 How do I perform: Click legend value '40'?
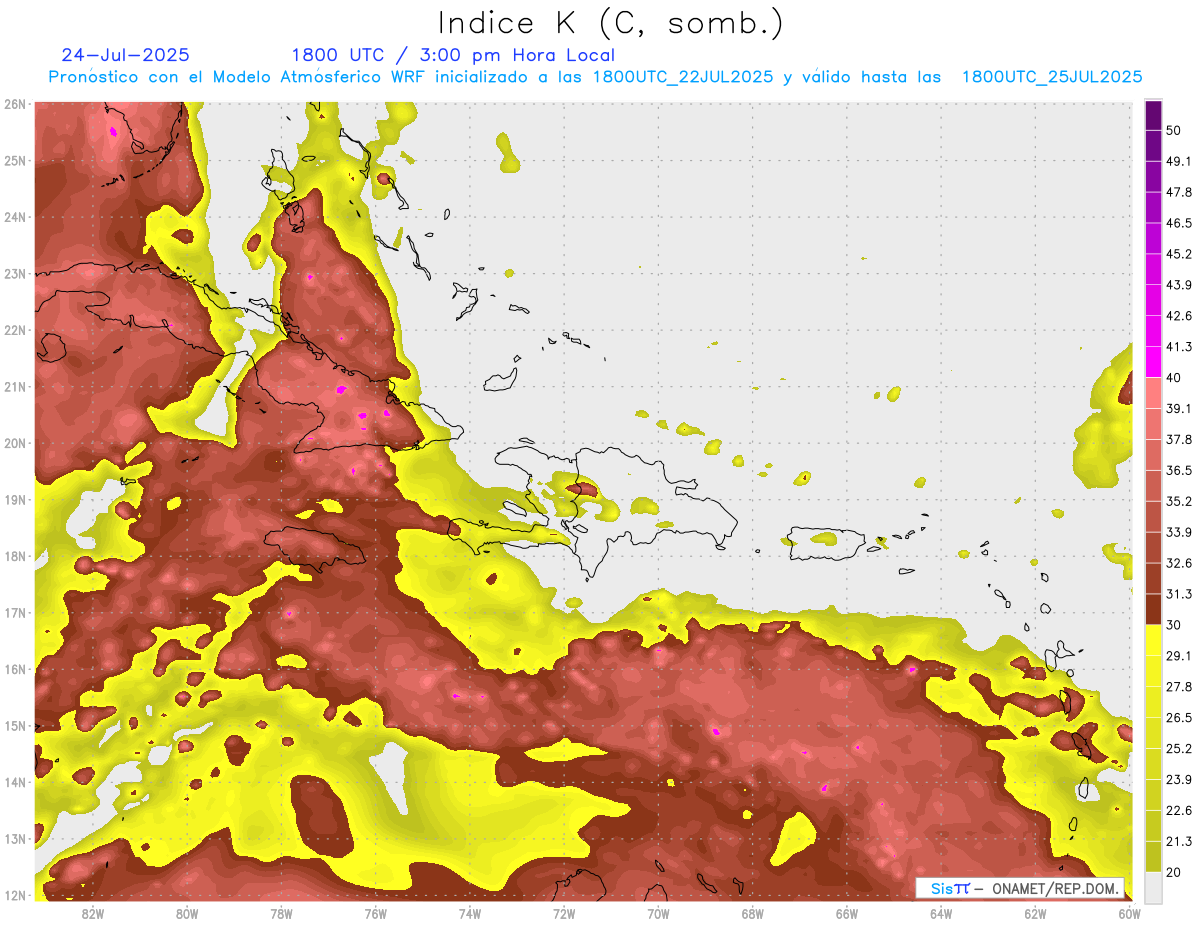click(1174, 377)
